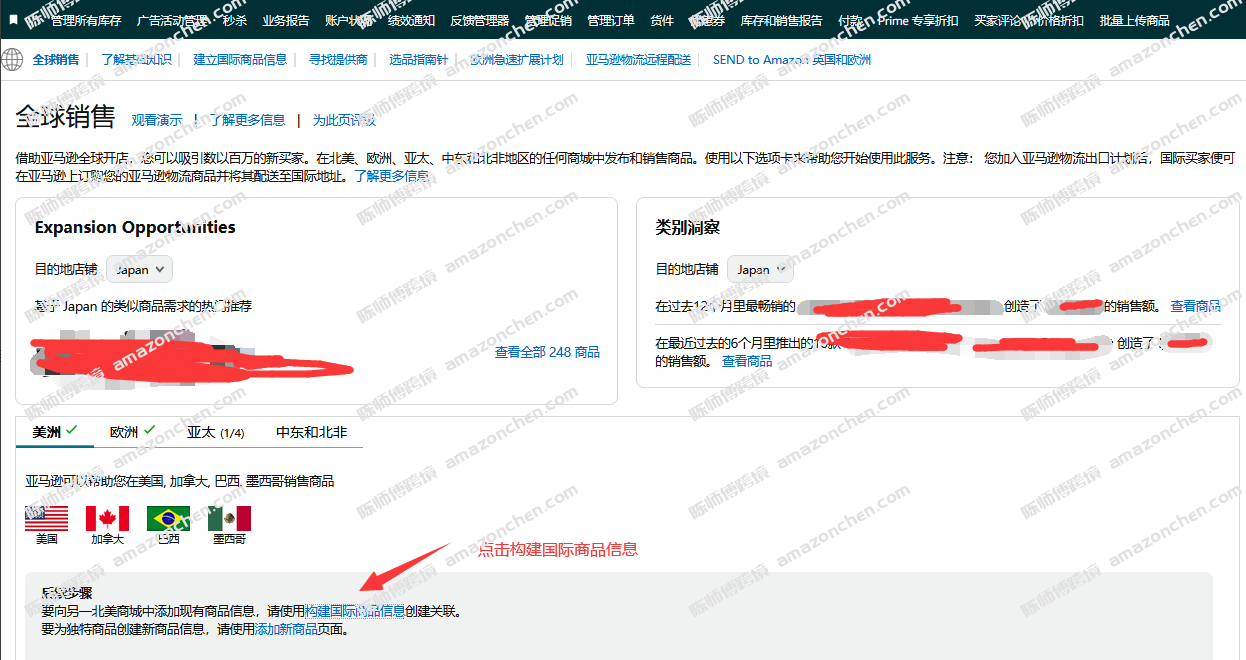Open 类别洞察 目的地店铺 Japan dropdown

tap(760, 269)
